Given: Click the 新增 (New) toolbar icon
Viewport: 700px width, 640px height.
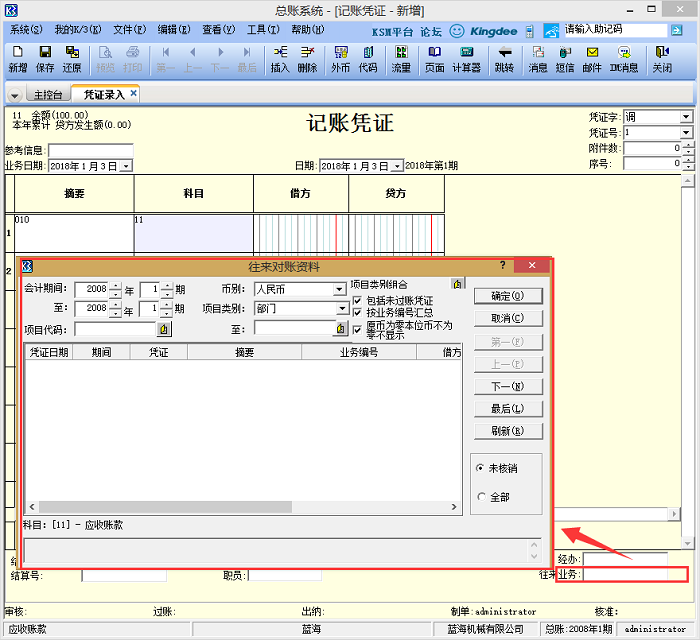Looking at the screenshot, I should click(x=17, y=59).
